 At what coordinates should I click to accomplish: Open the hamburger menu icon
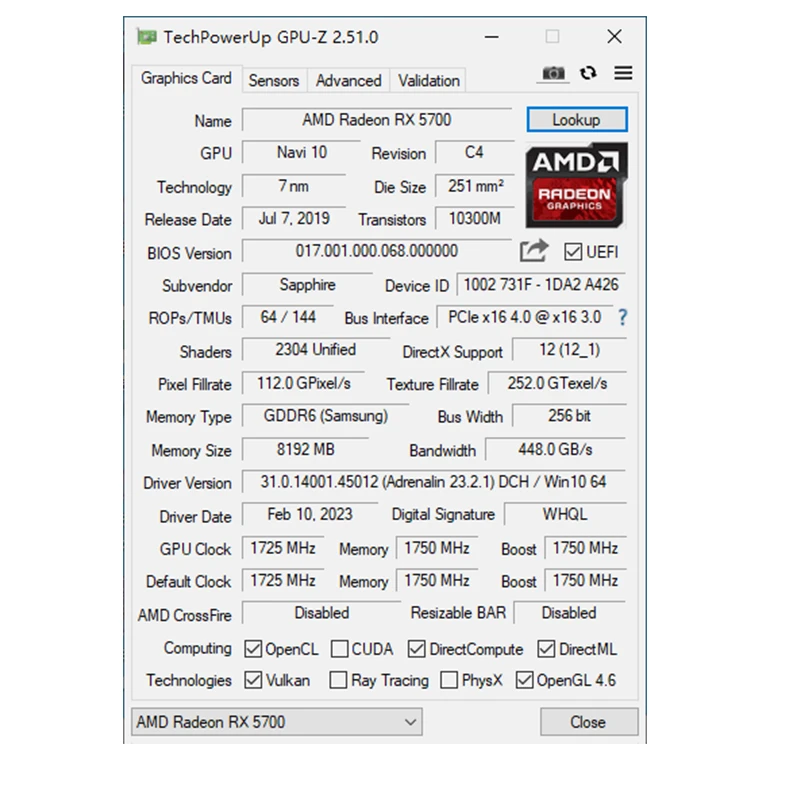tap(623, 73)
